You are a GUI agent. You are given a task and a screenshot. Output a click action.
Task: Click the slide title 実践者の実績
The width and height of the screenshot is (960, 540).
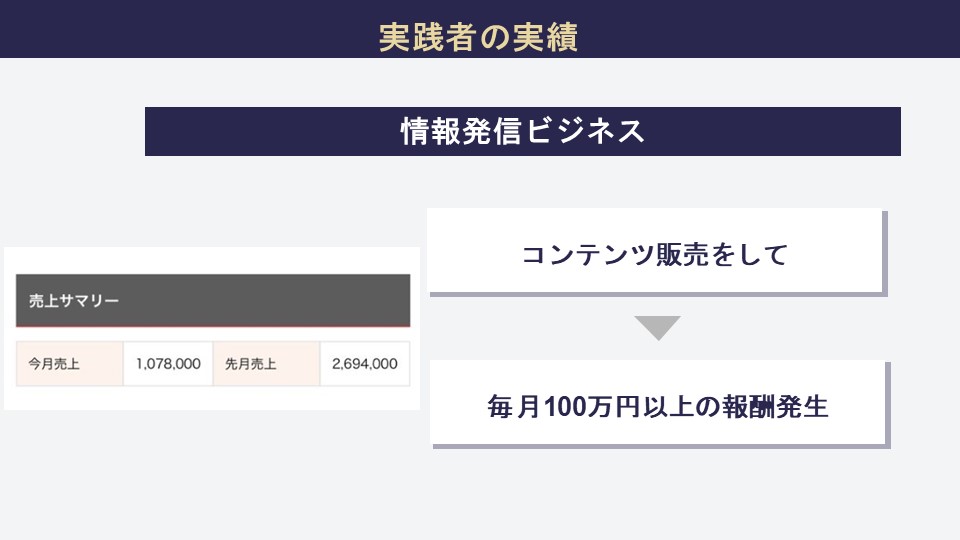coord(479,37)
